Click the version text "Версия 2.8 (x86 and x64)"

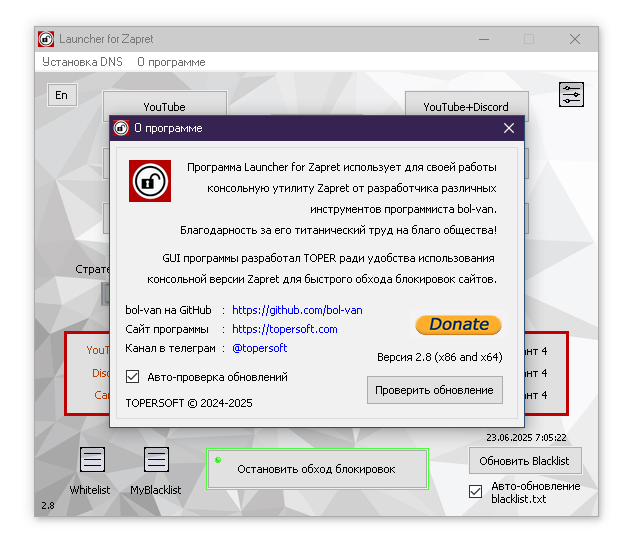pyautogui.click(x=440, y=357)
